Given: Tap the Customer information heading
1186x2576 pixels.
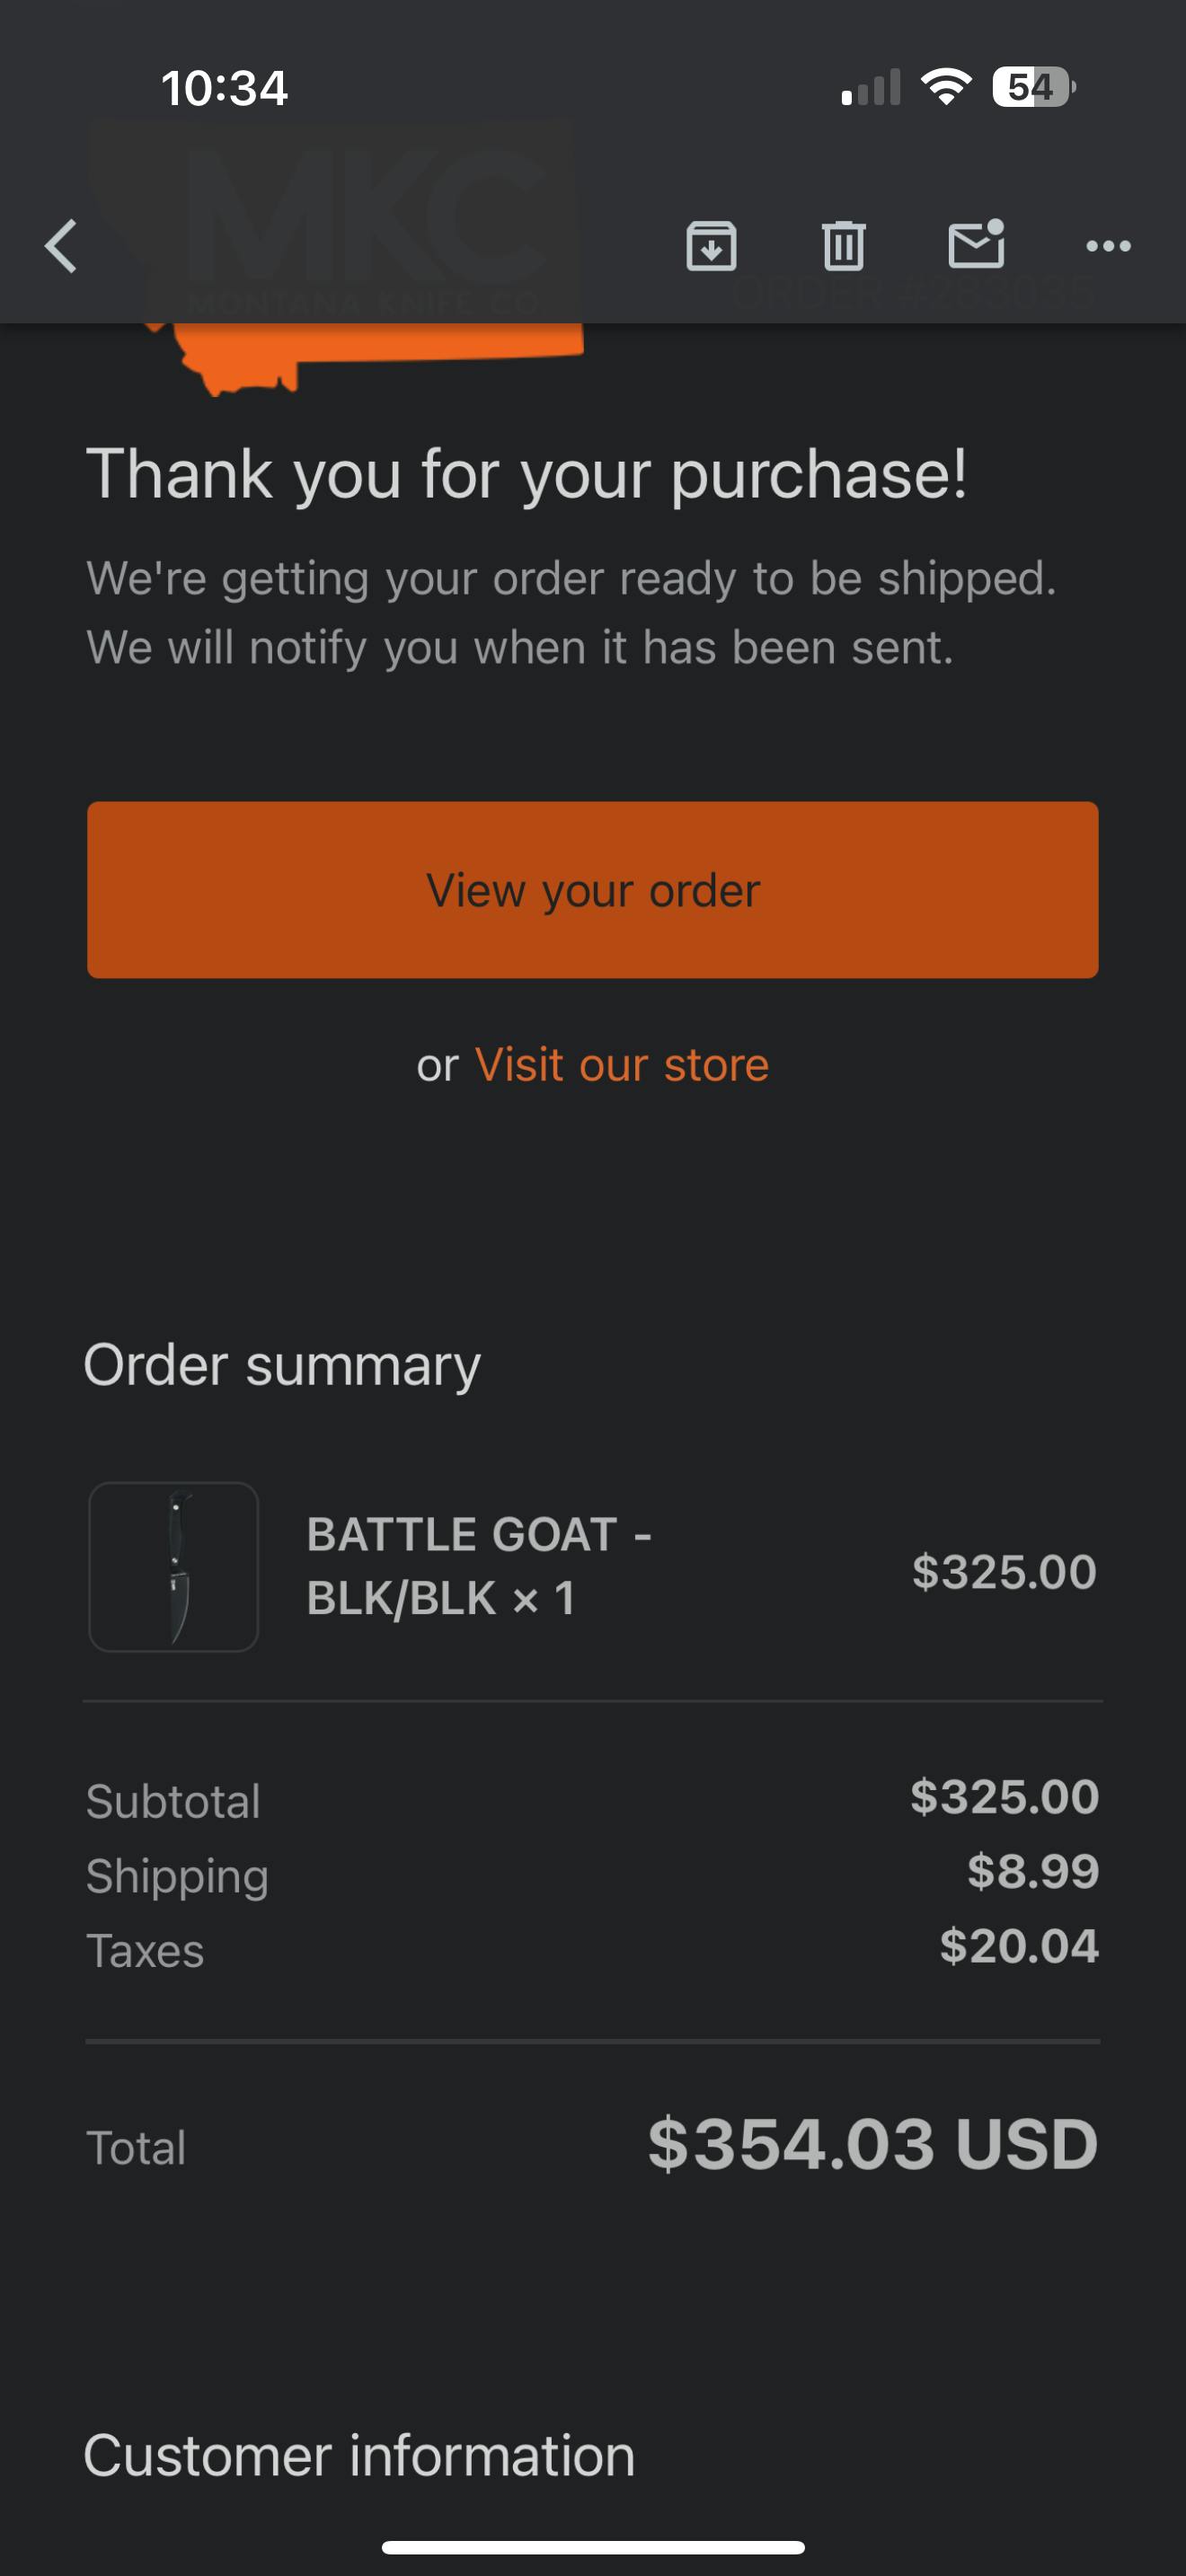Looking at the screenshot, I should (359, 2455).
